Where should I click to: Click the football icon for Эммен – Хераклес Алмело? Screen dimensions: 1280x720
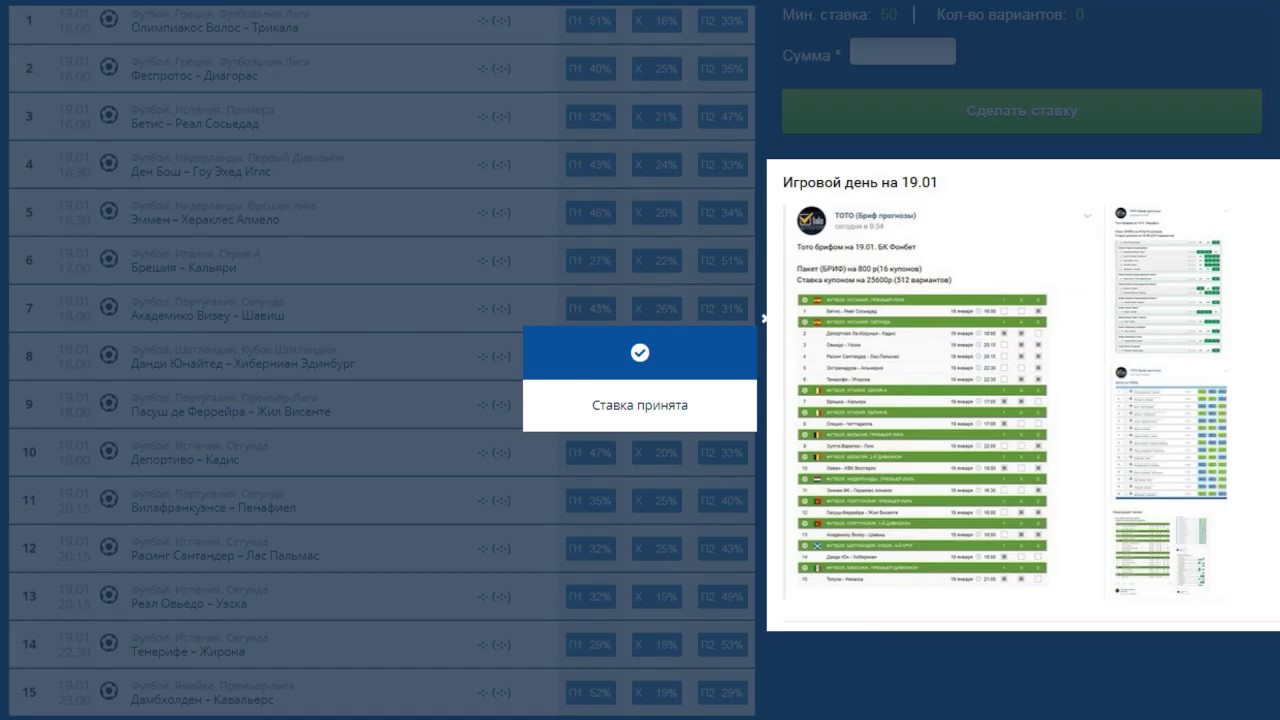point(109,212)
